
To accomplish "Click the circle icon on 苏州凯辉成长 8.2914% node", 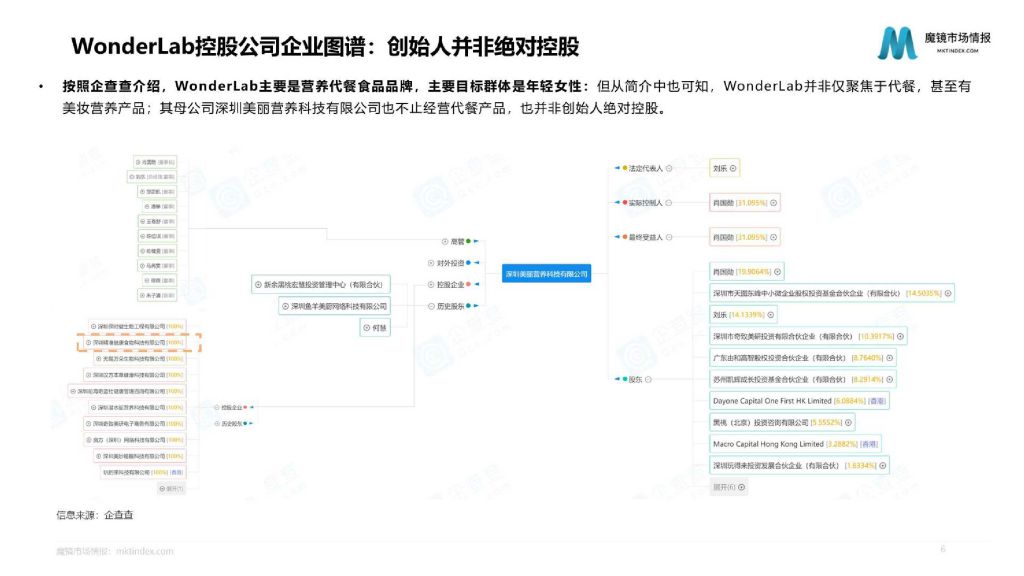I will pos(889,379).
